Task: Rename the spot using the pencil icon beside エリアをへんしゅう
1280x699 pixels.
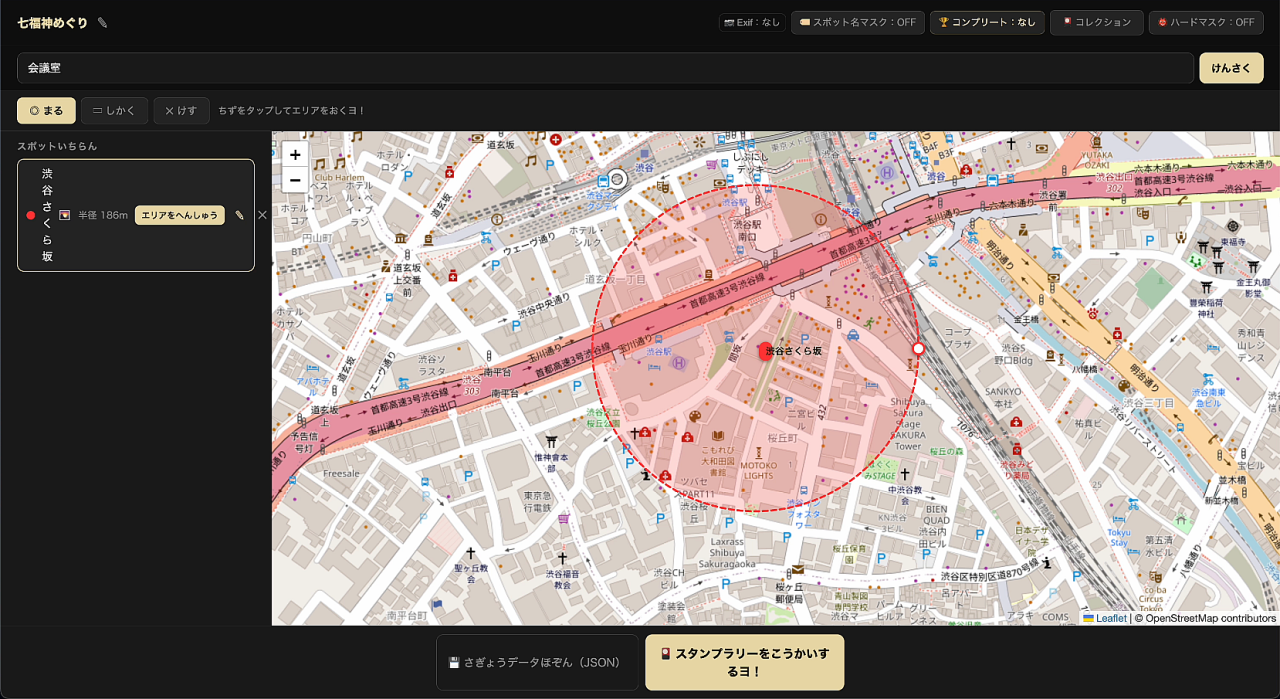Action: pyautogui.click(x=239, y=215)
